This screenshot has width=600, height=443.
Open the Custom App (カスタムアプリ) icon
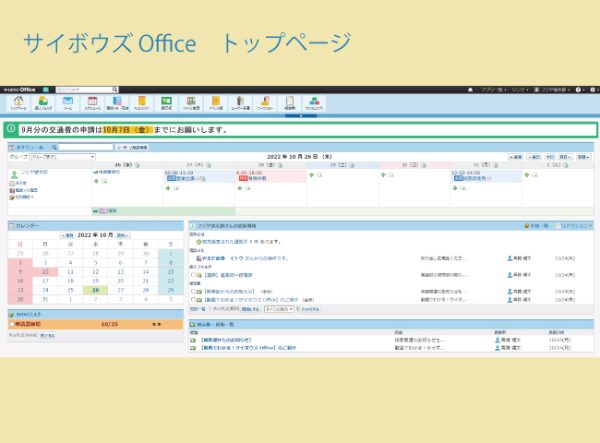click(314, 103)
